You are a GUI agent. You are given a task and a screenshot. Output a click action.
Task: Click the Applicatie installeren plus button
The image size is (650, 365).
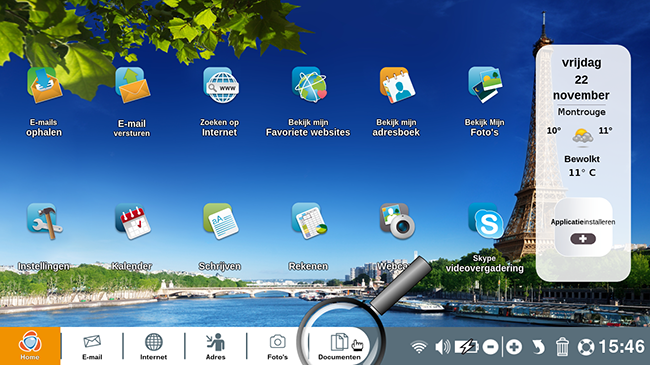(583, 239)
